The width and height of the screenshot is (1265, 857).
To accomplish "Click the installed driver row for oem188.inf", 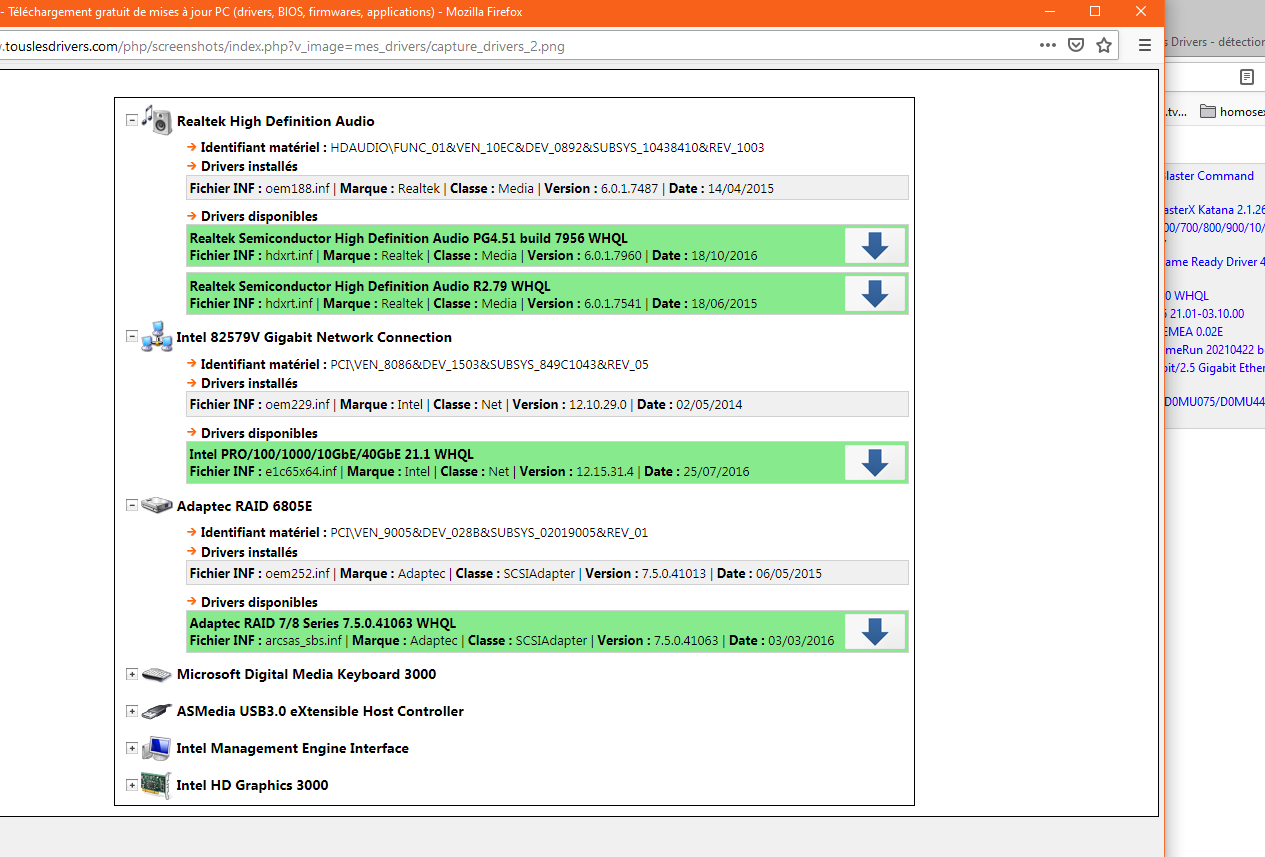I will [x=547, y=188].
